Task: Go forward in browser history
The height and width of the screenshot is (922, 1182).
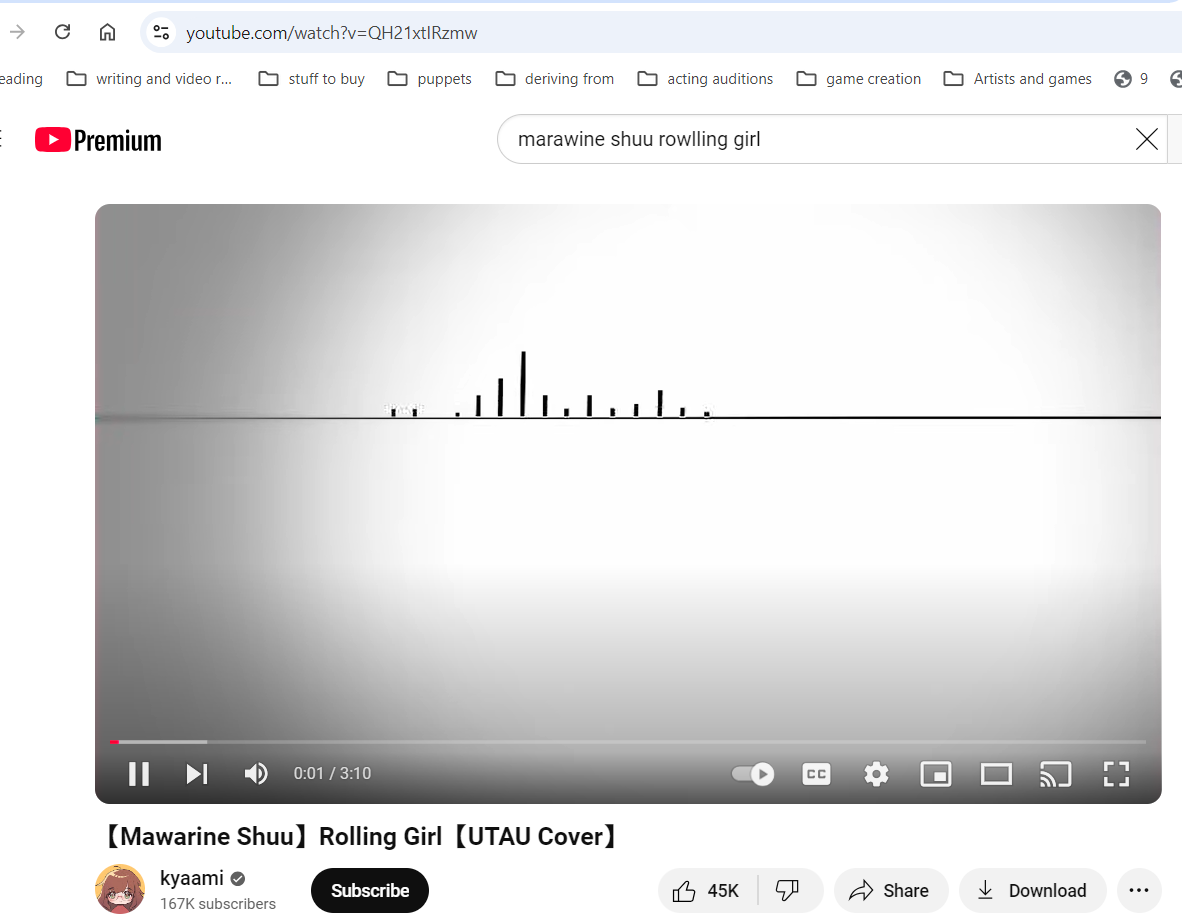Action: tap(17, 32)
